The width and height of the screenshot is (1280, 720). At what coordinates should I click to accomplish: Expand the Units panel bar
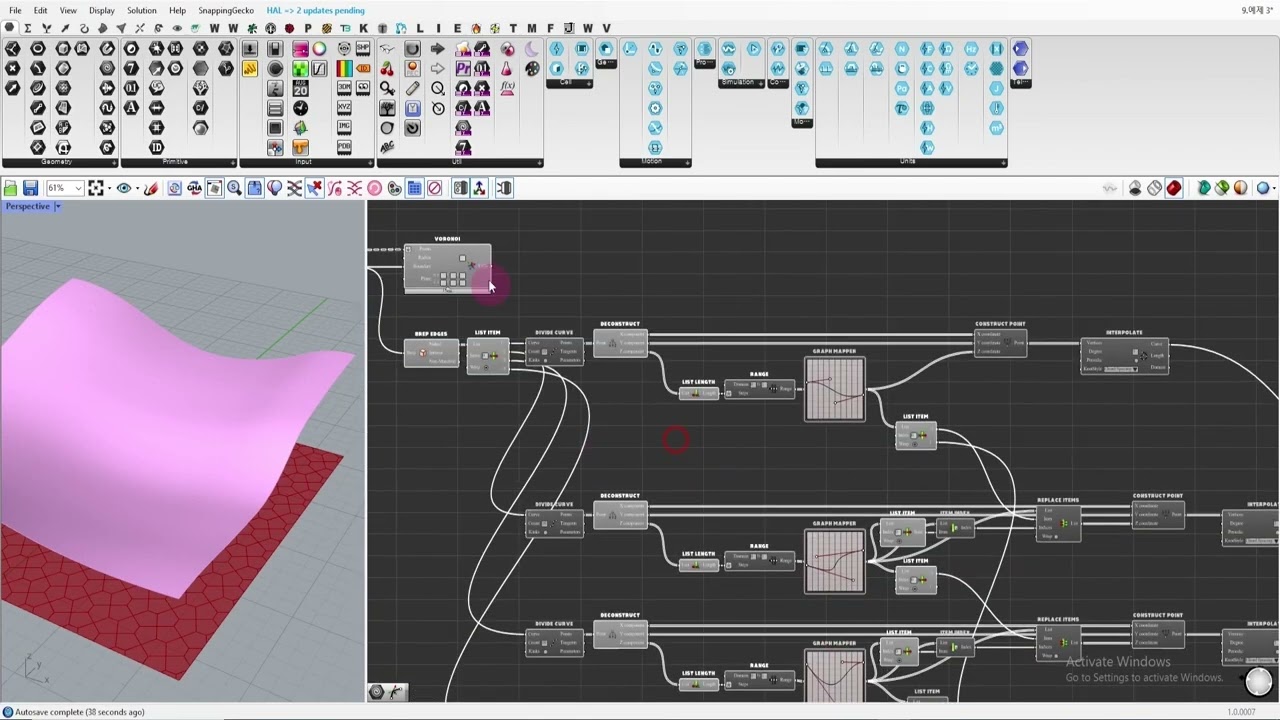911,162
